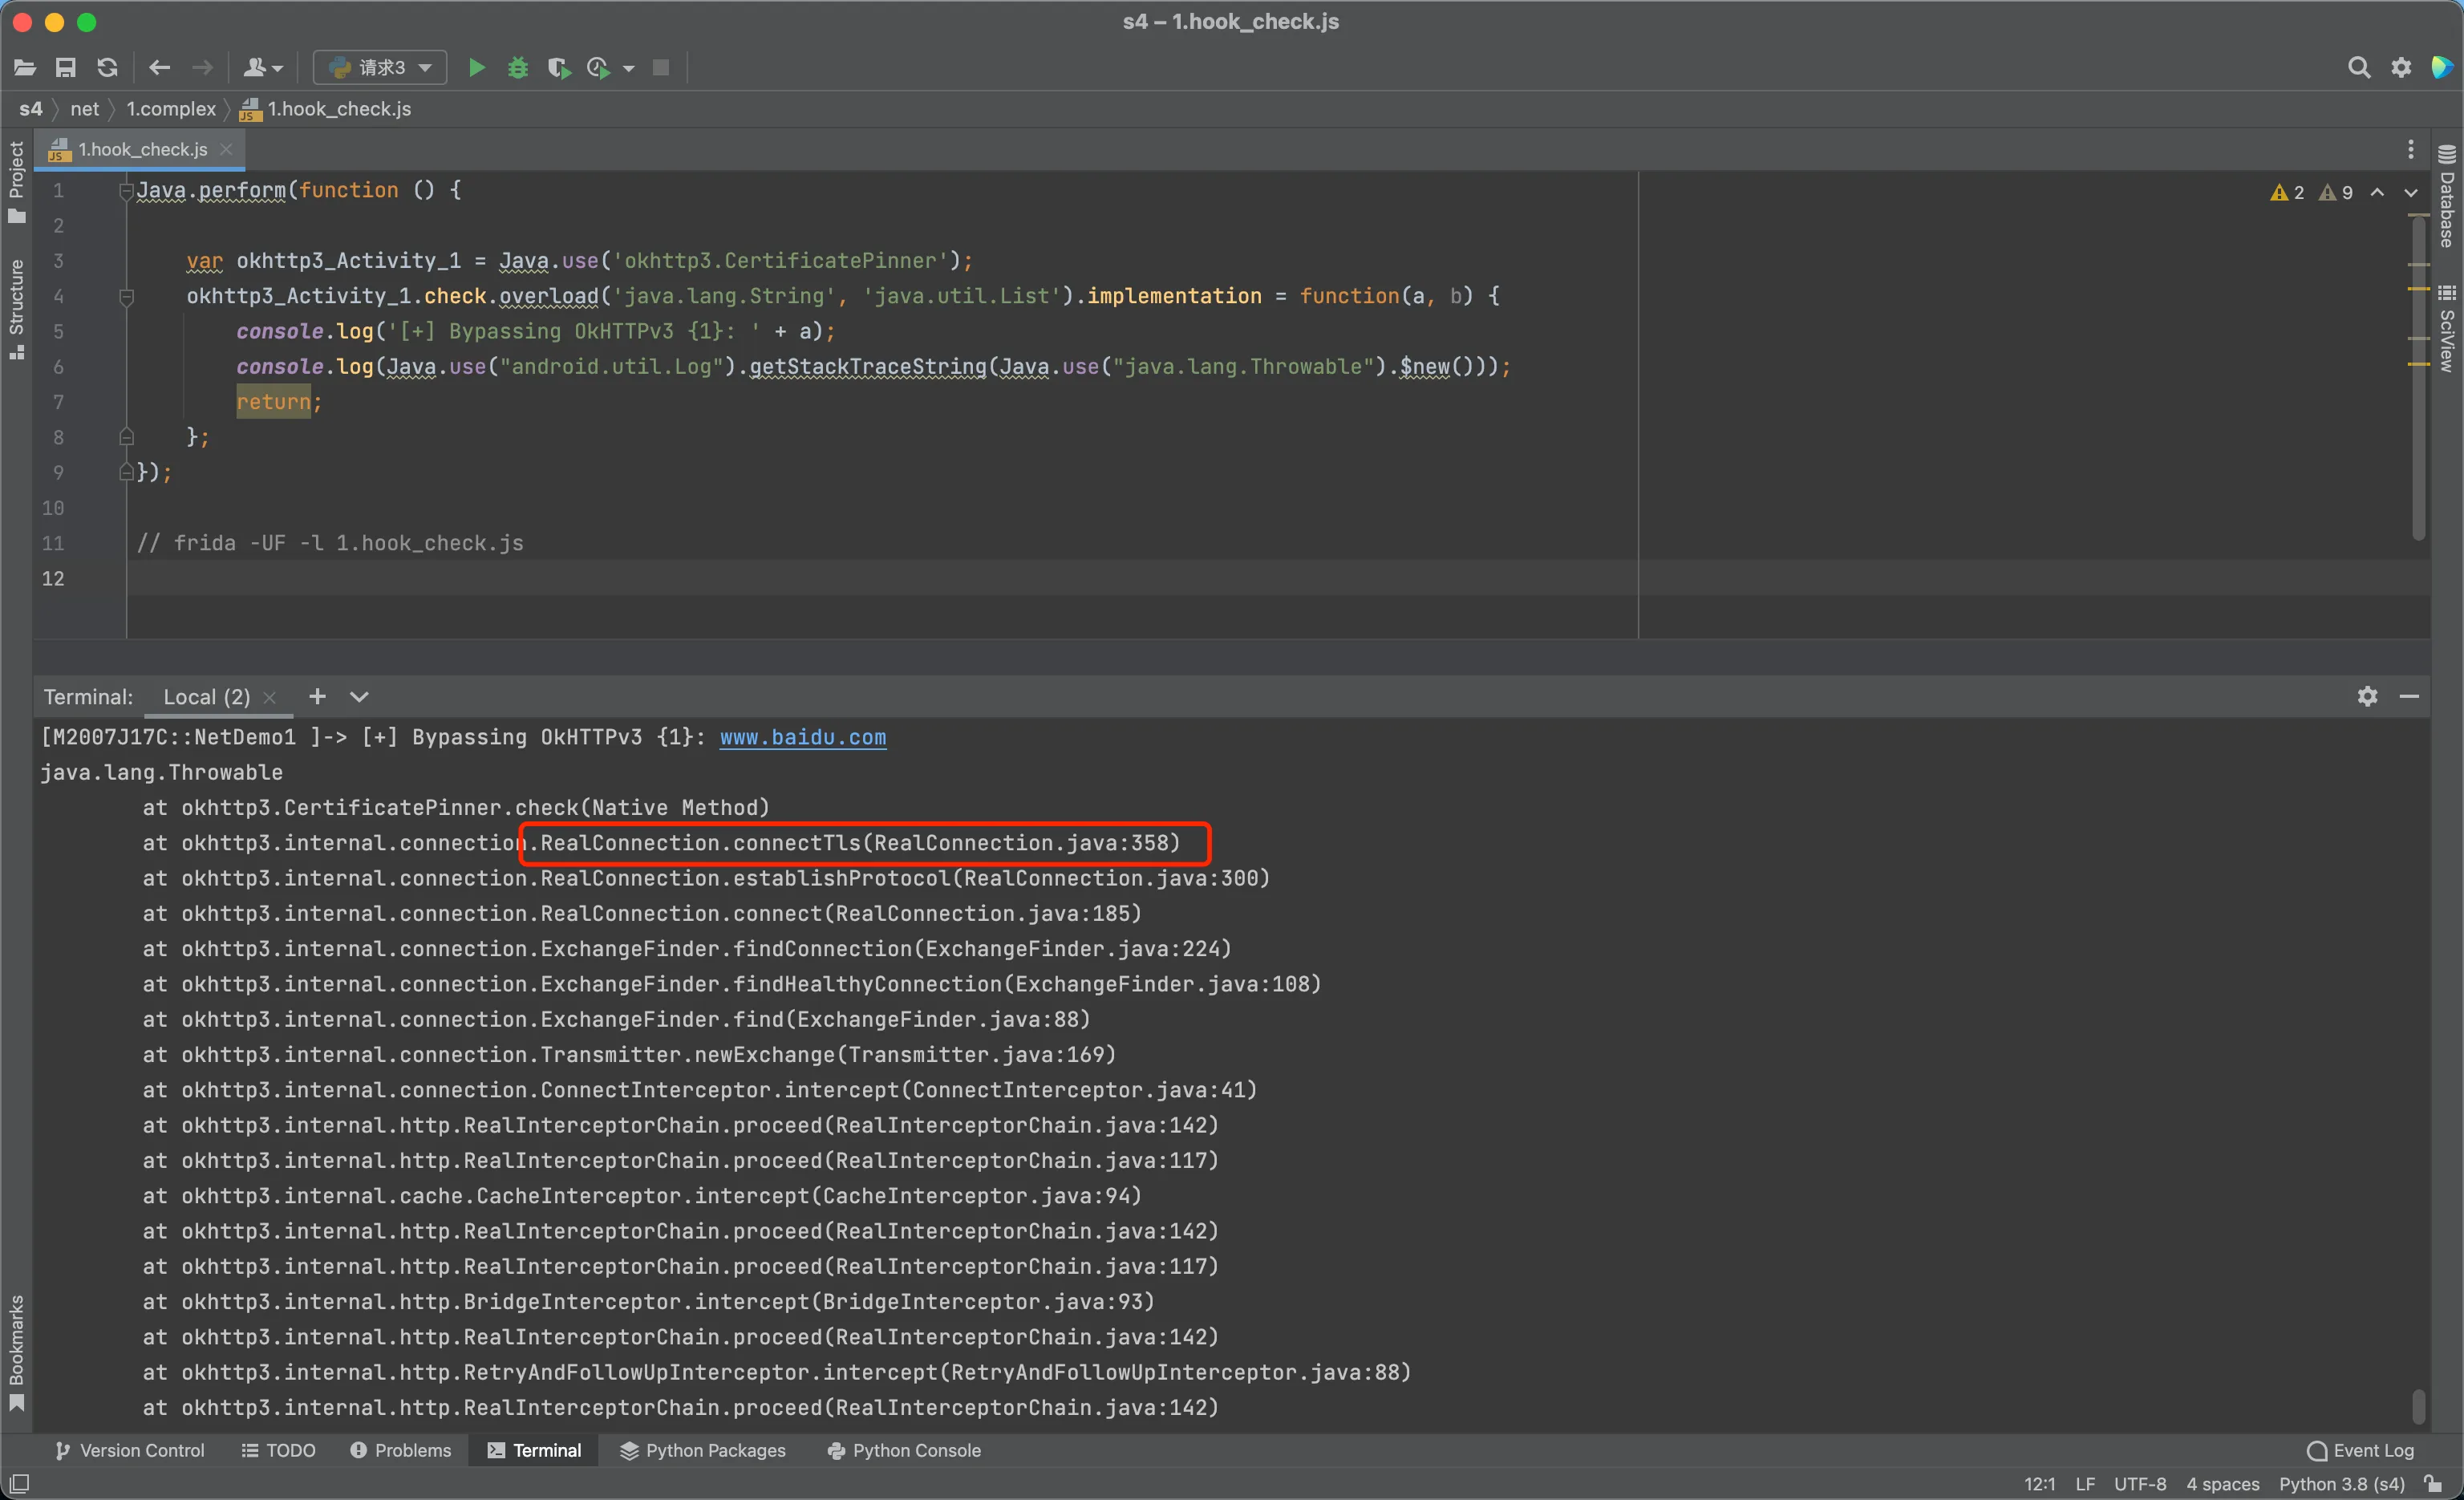Run with coverage shield icon

coord(559,68)
